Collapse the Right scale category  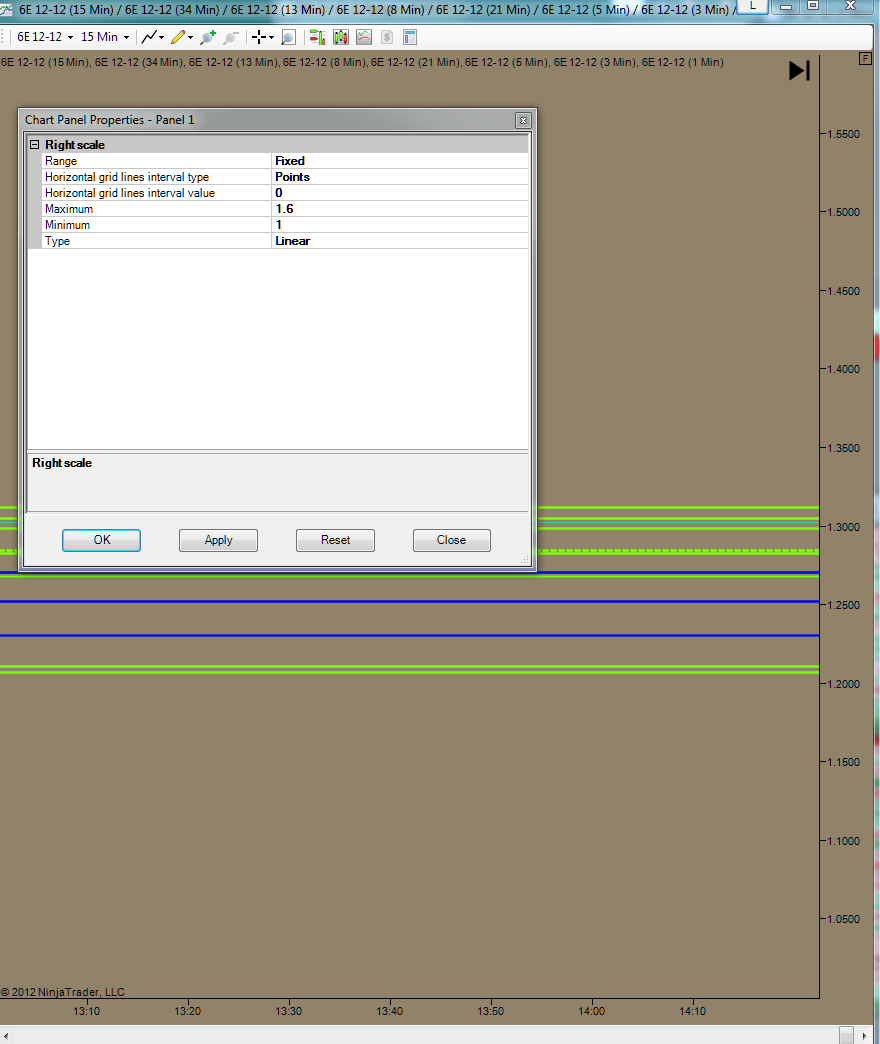[35, 144]
